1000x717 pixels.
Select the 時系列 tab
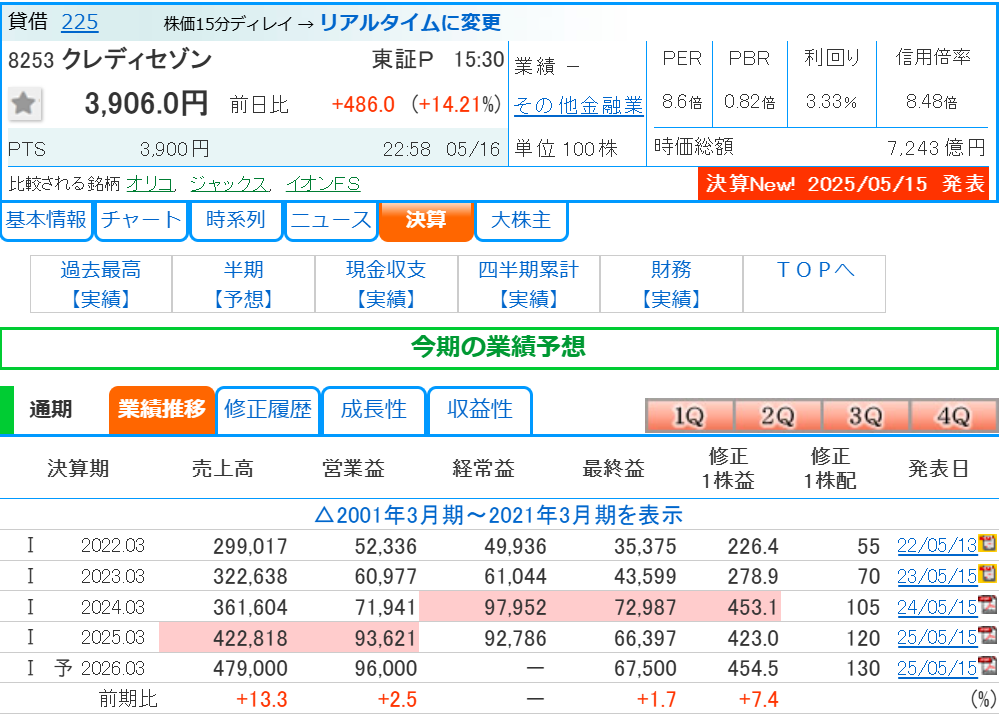tap(236, 221)
